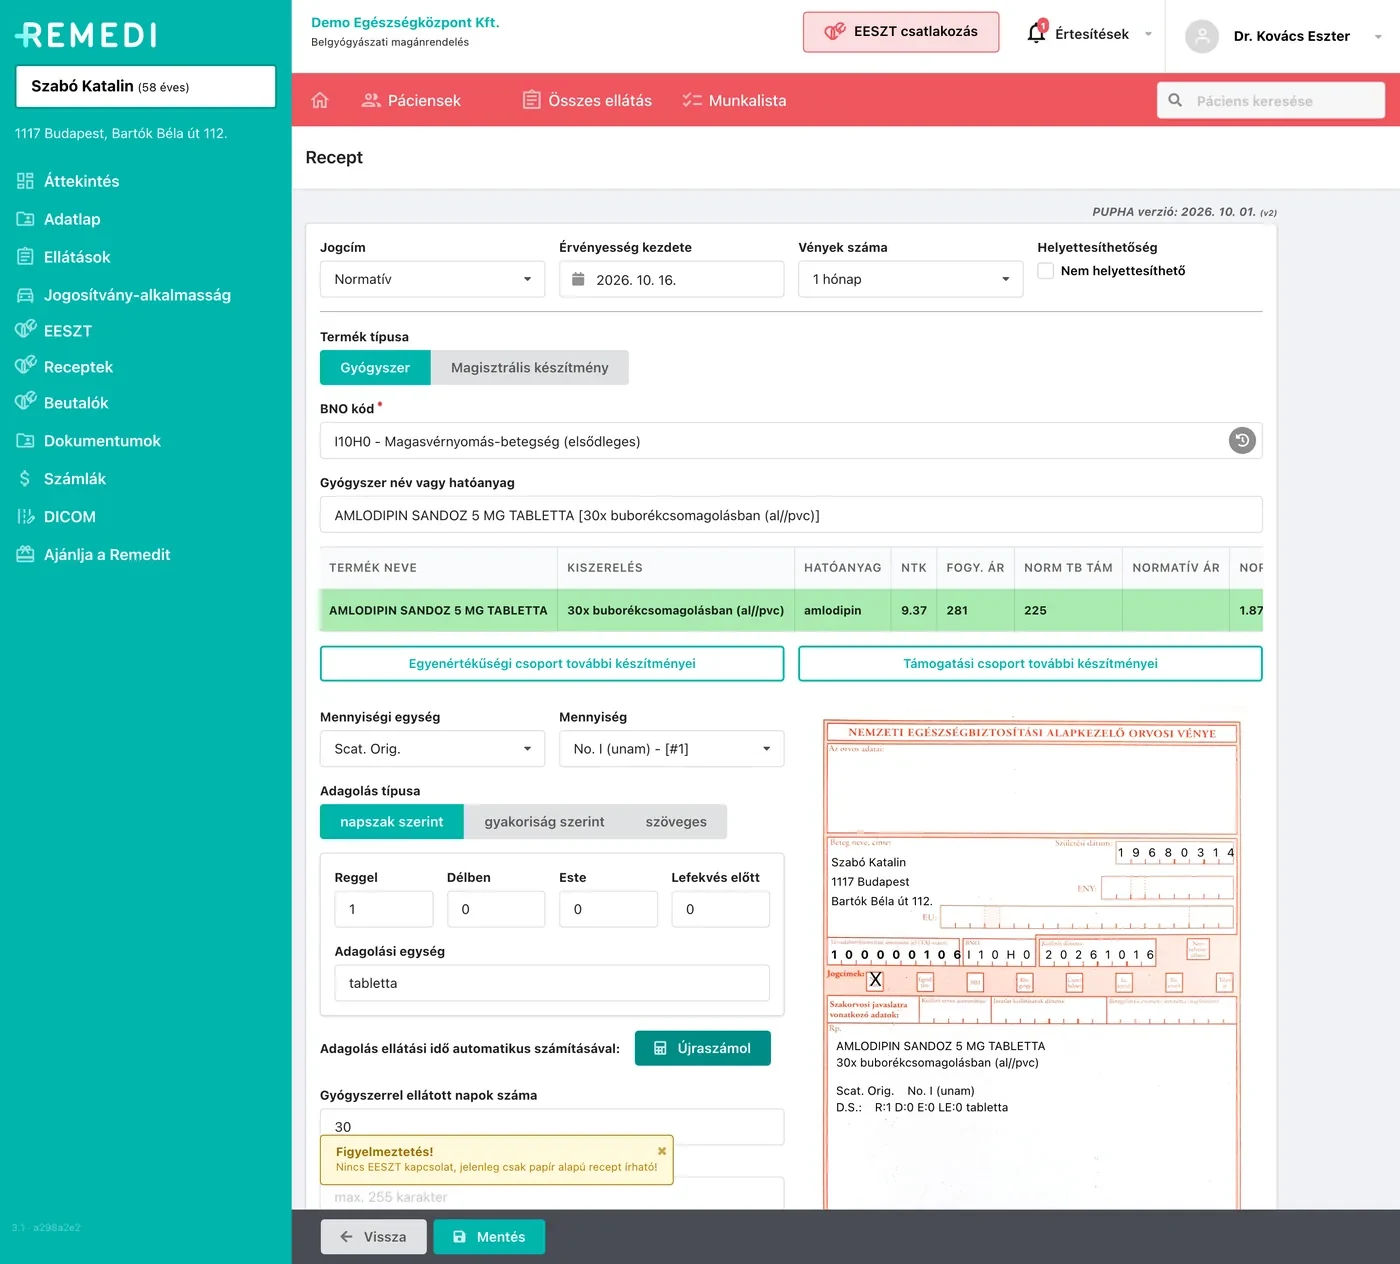Click the Szabó Katalin patient name box
The image size is (1400, 1264).
tap(146, 86)
